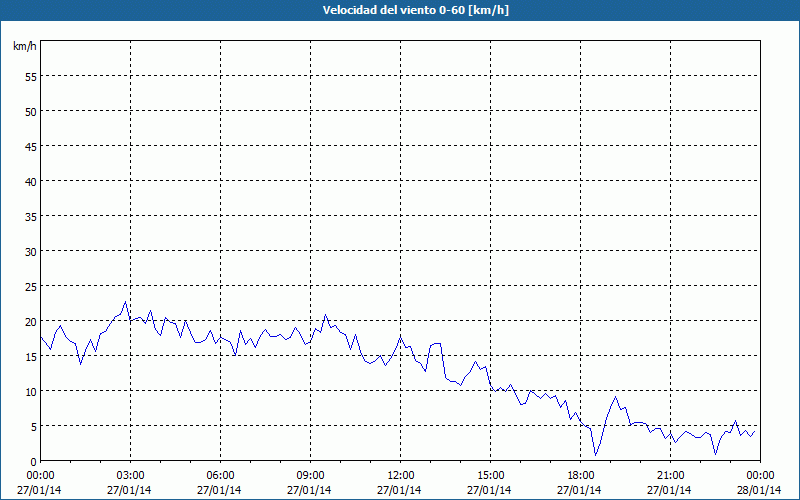This screenshot has width=800, height=500.
Task: Click the 50 label on the y-axis
Action: tap(30, 111)
